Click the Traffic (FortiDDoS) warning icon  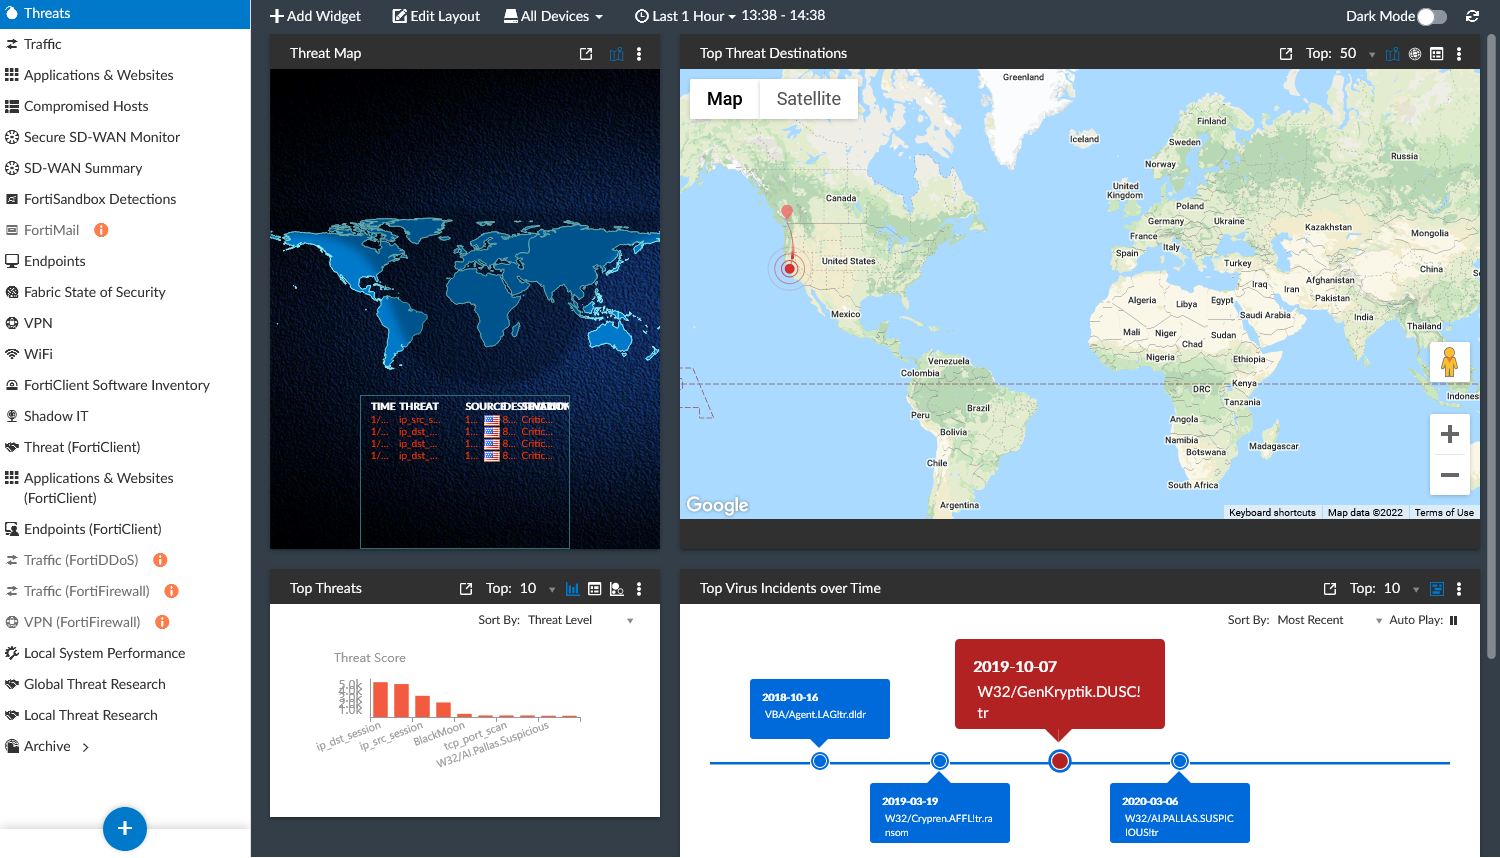(x=160, y=560)
